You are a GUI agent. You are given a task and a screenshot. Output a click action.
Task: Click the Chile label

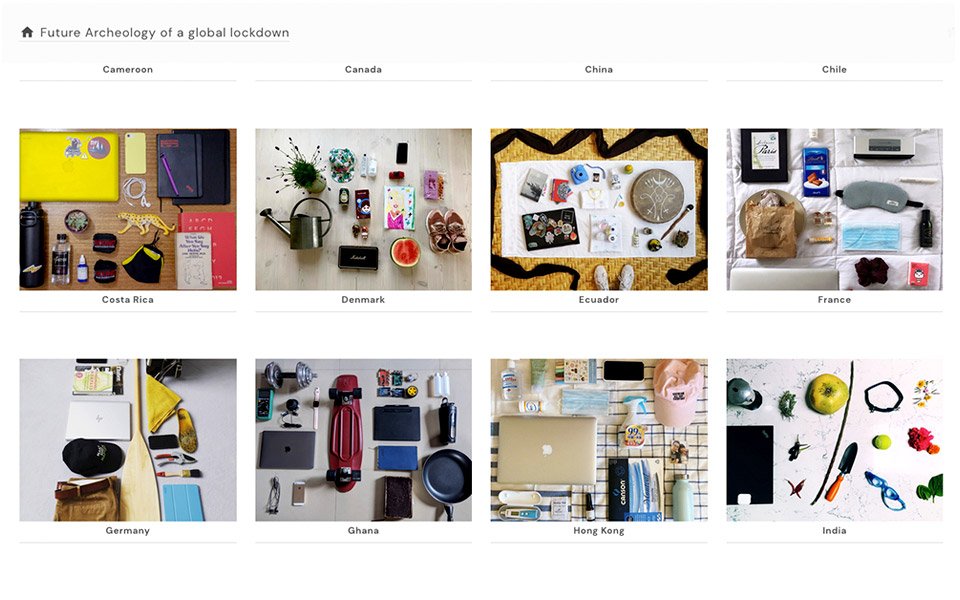(834, 69)
